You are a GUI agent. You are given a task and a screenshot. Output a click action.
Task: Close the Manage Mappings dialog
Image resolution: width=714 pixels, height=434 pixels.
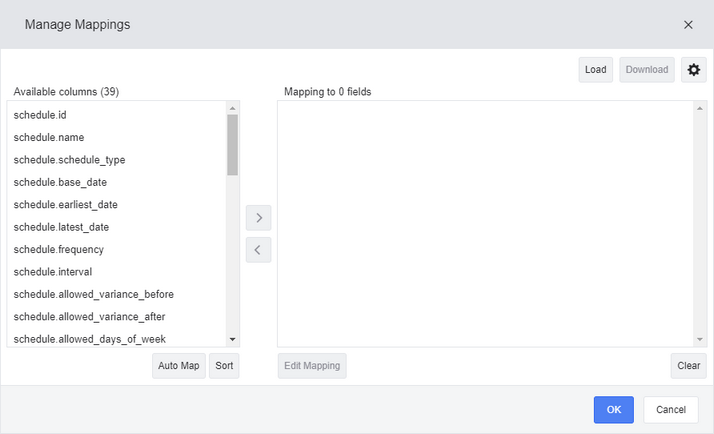(688, 25)
